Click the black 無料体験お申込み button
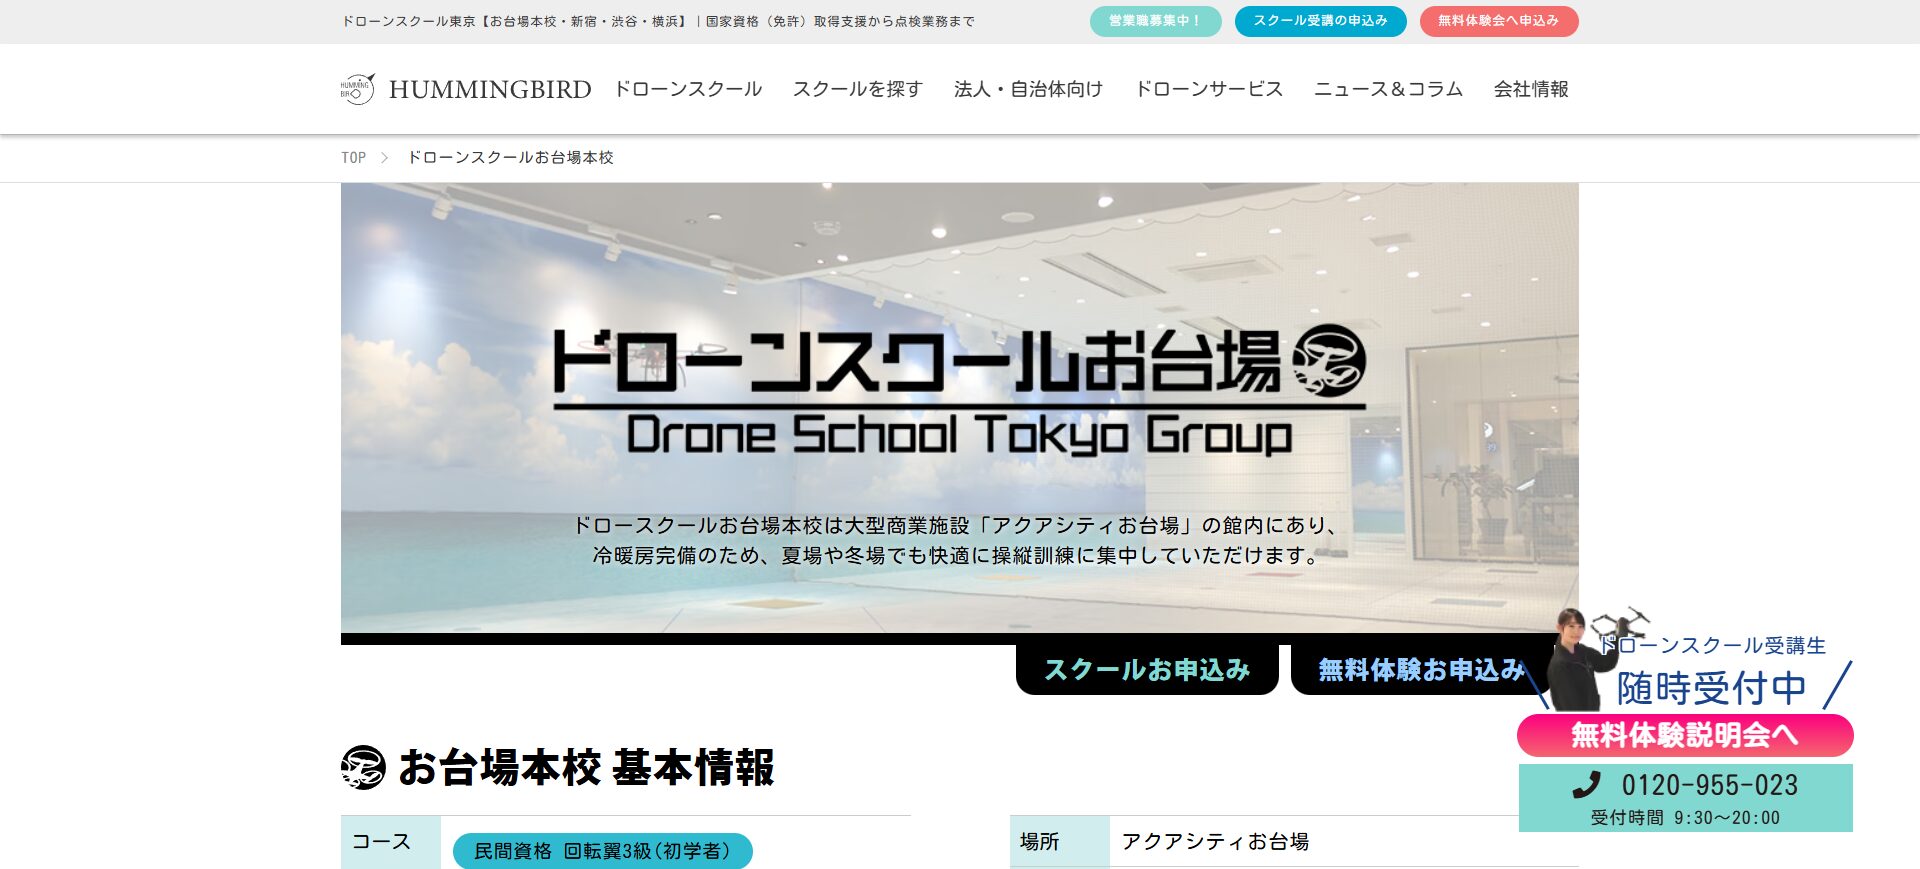Image resolution: width=1920 pixels, height=869 pixels. tap(1420, 669)
